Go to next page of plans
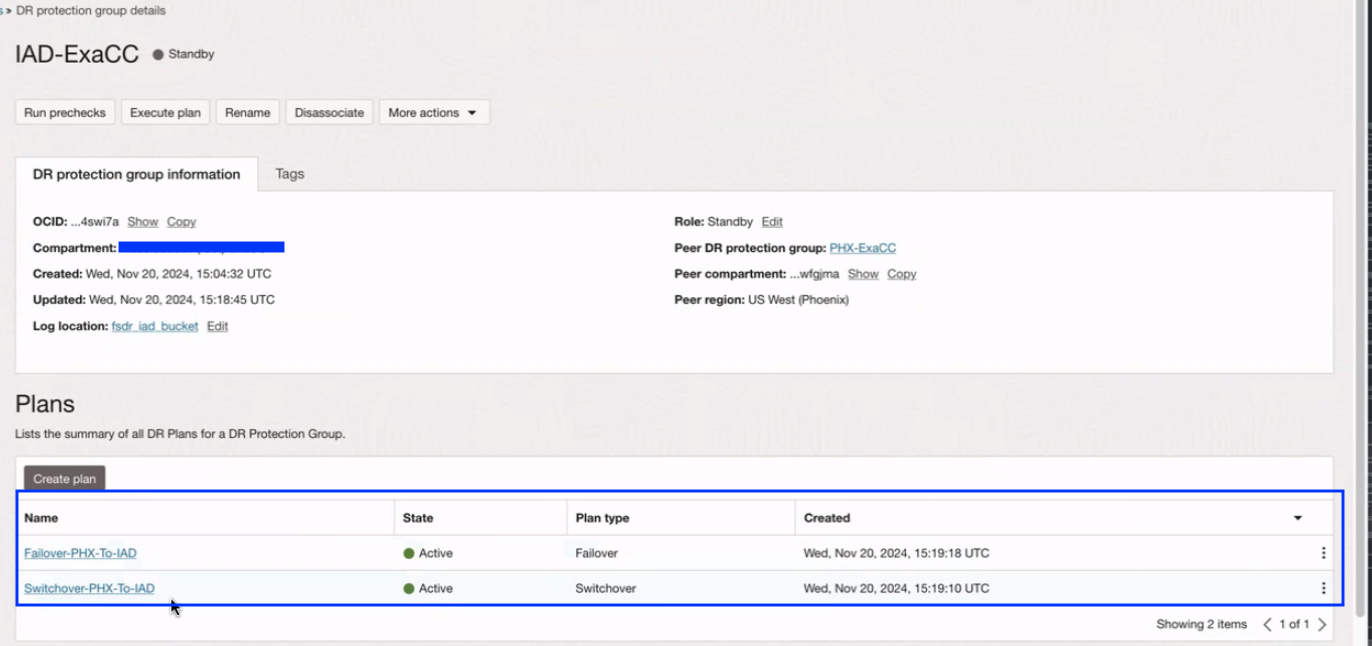The height and width of the screenshot is (646, 1372). (x=1322, y=624)
